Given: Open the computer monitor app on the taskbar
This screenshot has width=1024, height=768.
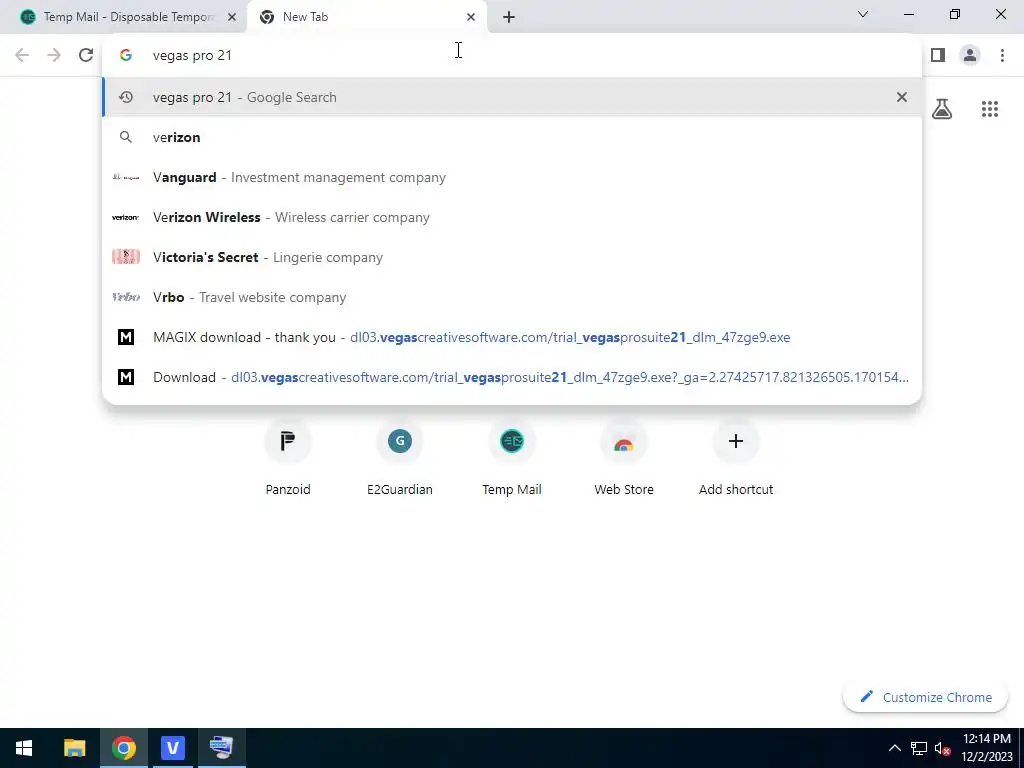Looking at the screenshot, I should pos(221,748).
